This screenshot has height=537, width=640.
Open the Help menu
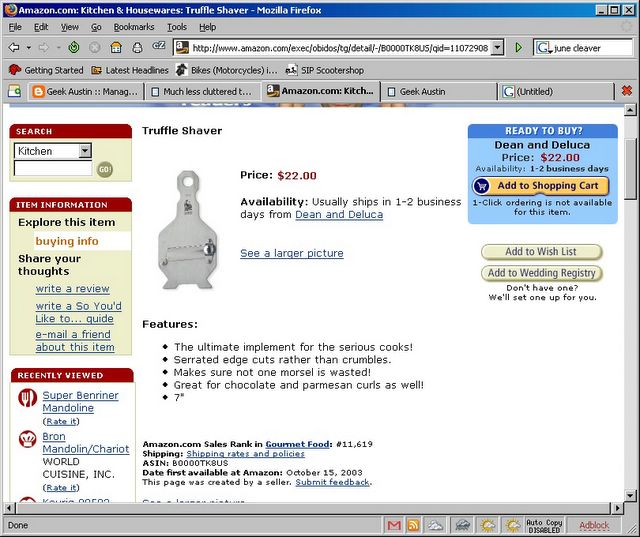(208, 27)
